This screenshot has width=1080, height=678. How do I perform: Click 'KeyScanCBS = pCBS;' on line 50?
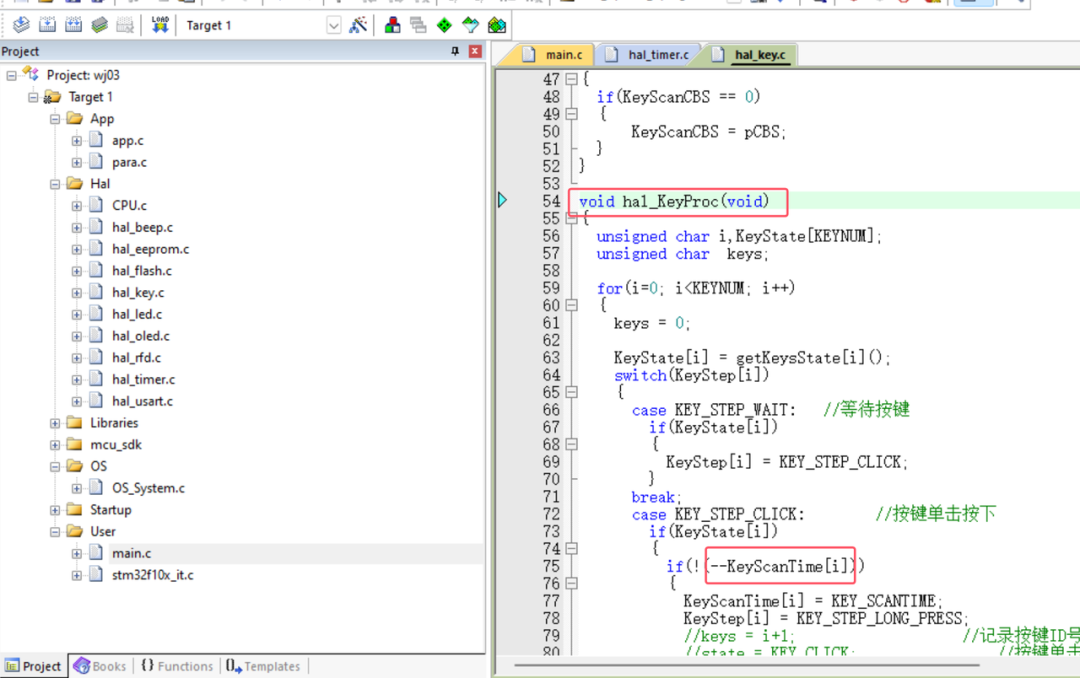[708, 132]
